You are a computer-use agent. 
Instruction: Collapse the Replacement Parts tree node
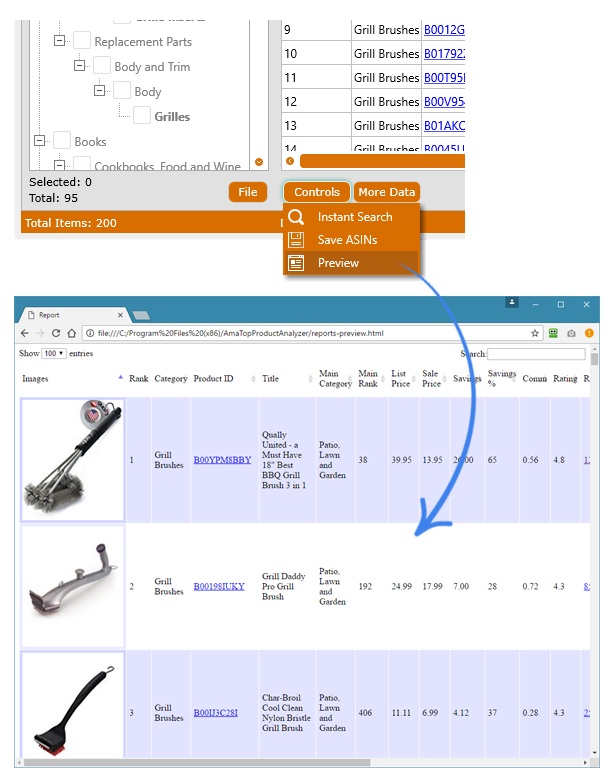click(x=59, y=40)
